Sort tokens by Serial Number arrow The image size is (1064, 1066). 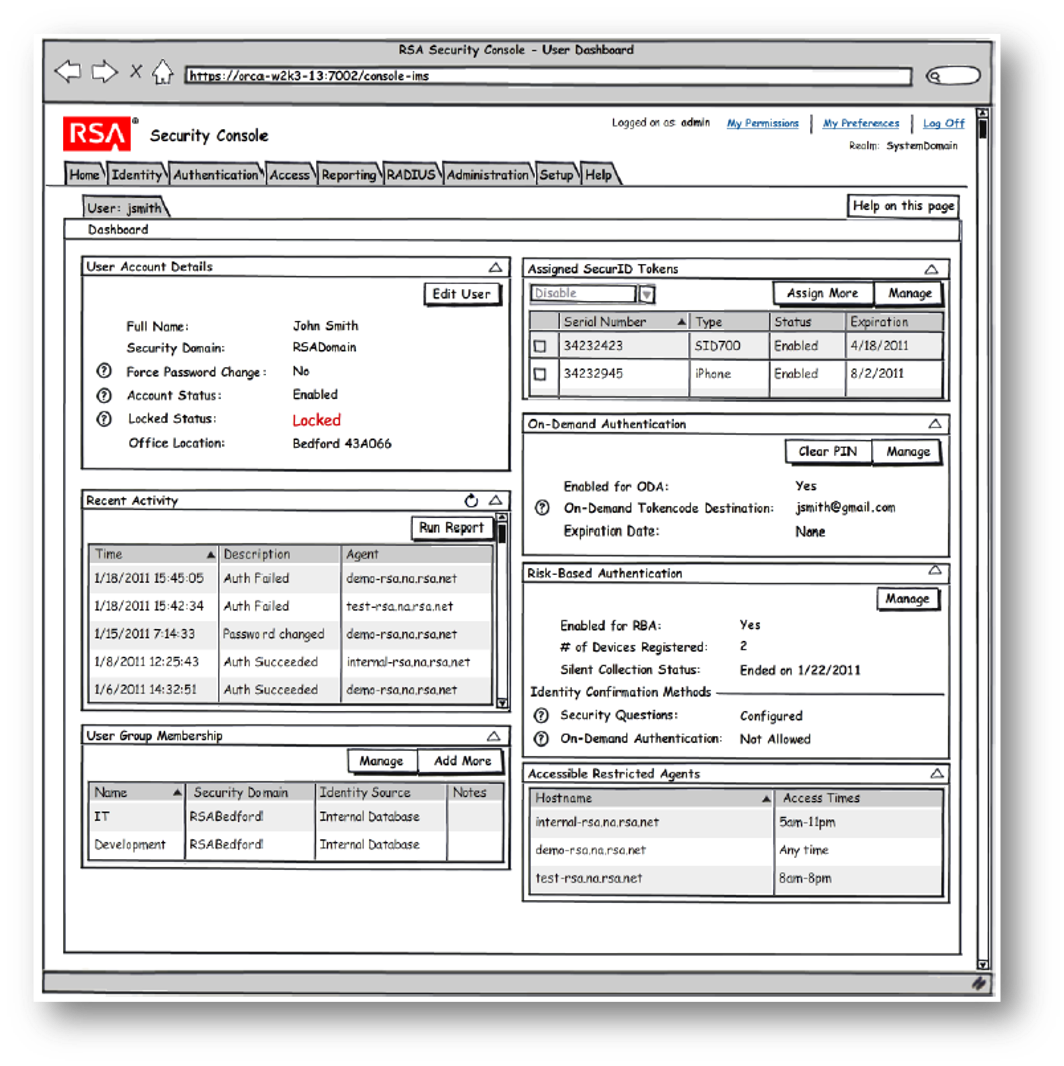681,322
